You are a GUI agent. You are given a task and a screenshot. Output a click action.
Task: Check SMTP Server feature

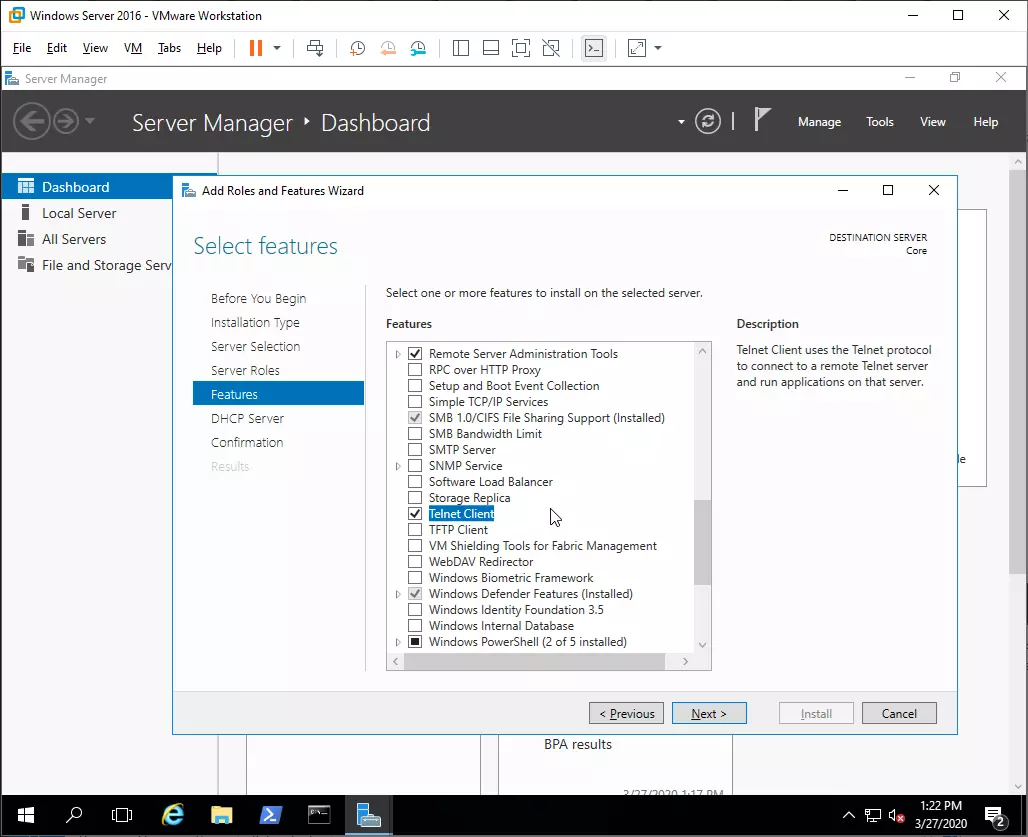pyautogui.click(x=415, y=450)
